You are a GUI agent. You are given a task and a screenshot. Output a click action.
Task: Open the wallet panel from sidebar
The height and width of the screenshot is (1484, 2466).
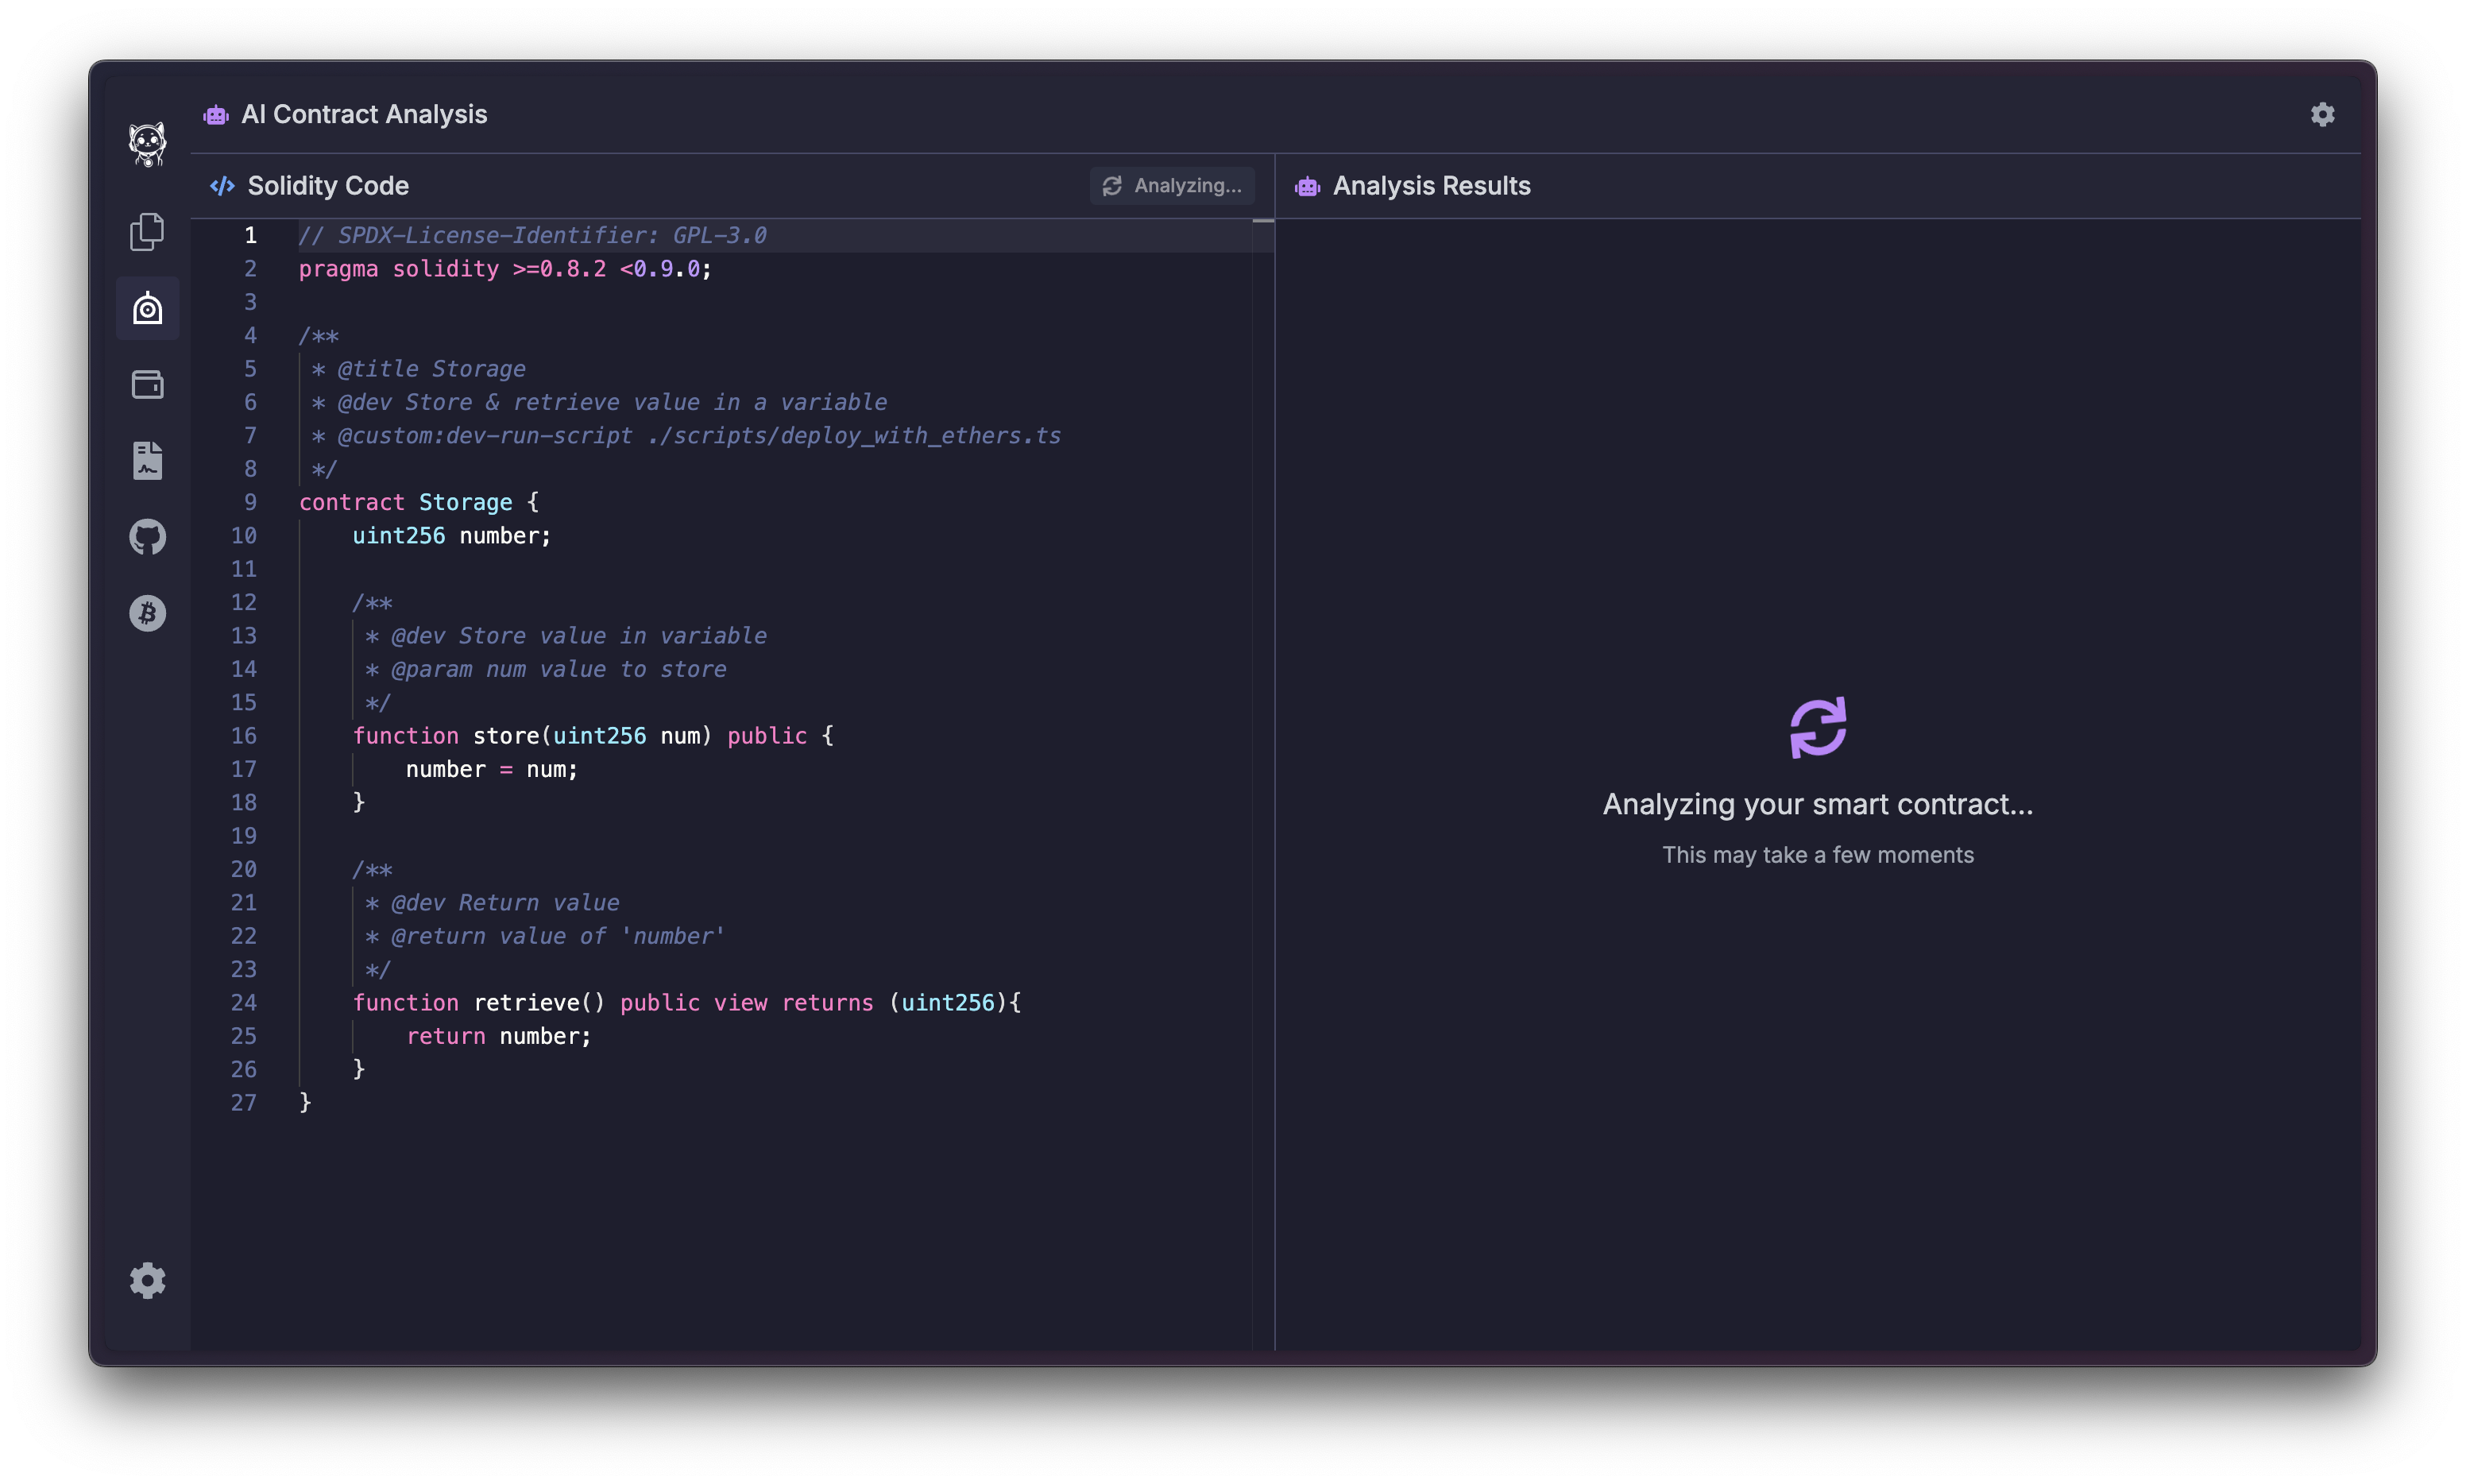(147, 384)
